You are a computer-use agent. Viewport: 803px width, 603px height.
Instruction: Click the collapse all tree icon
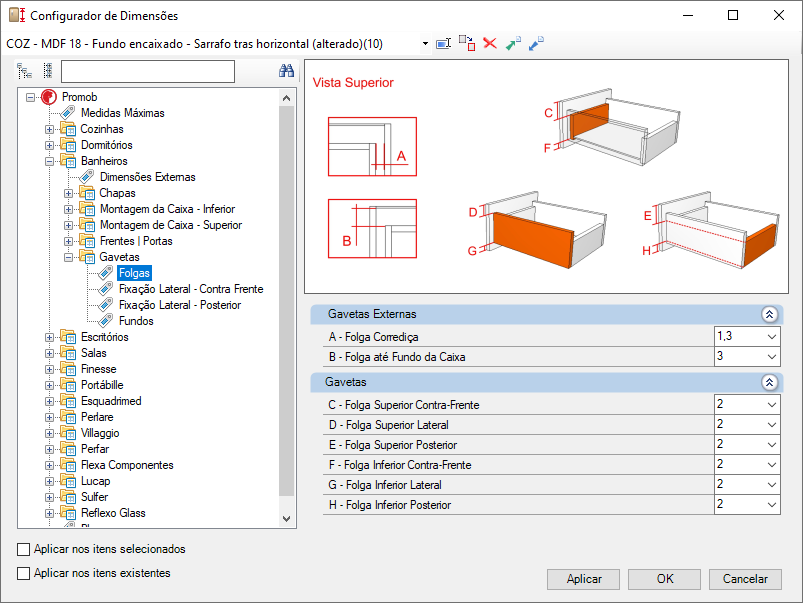48,71
